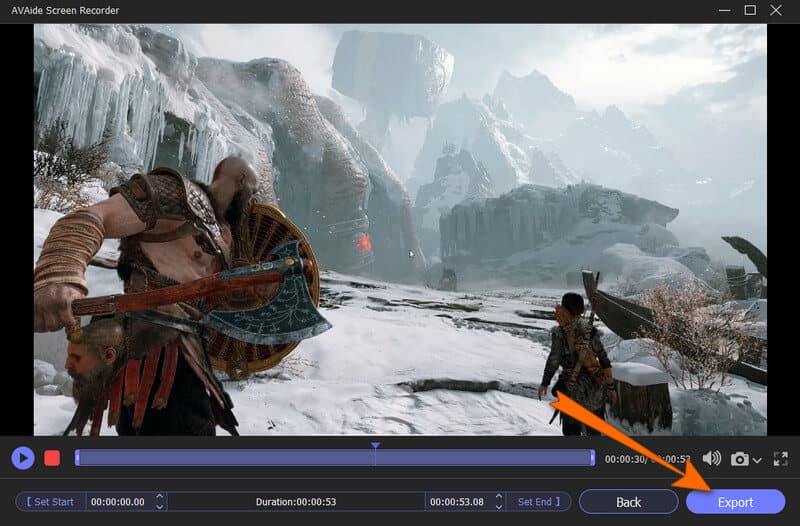
Task: Select the start time field 00:00:00.00
Action: click(118, 502)
